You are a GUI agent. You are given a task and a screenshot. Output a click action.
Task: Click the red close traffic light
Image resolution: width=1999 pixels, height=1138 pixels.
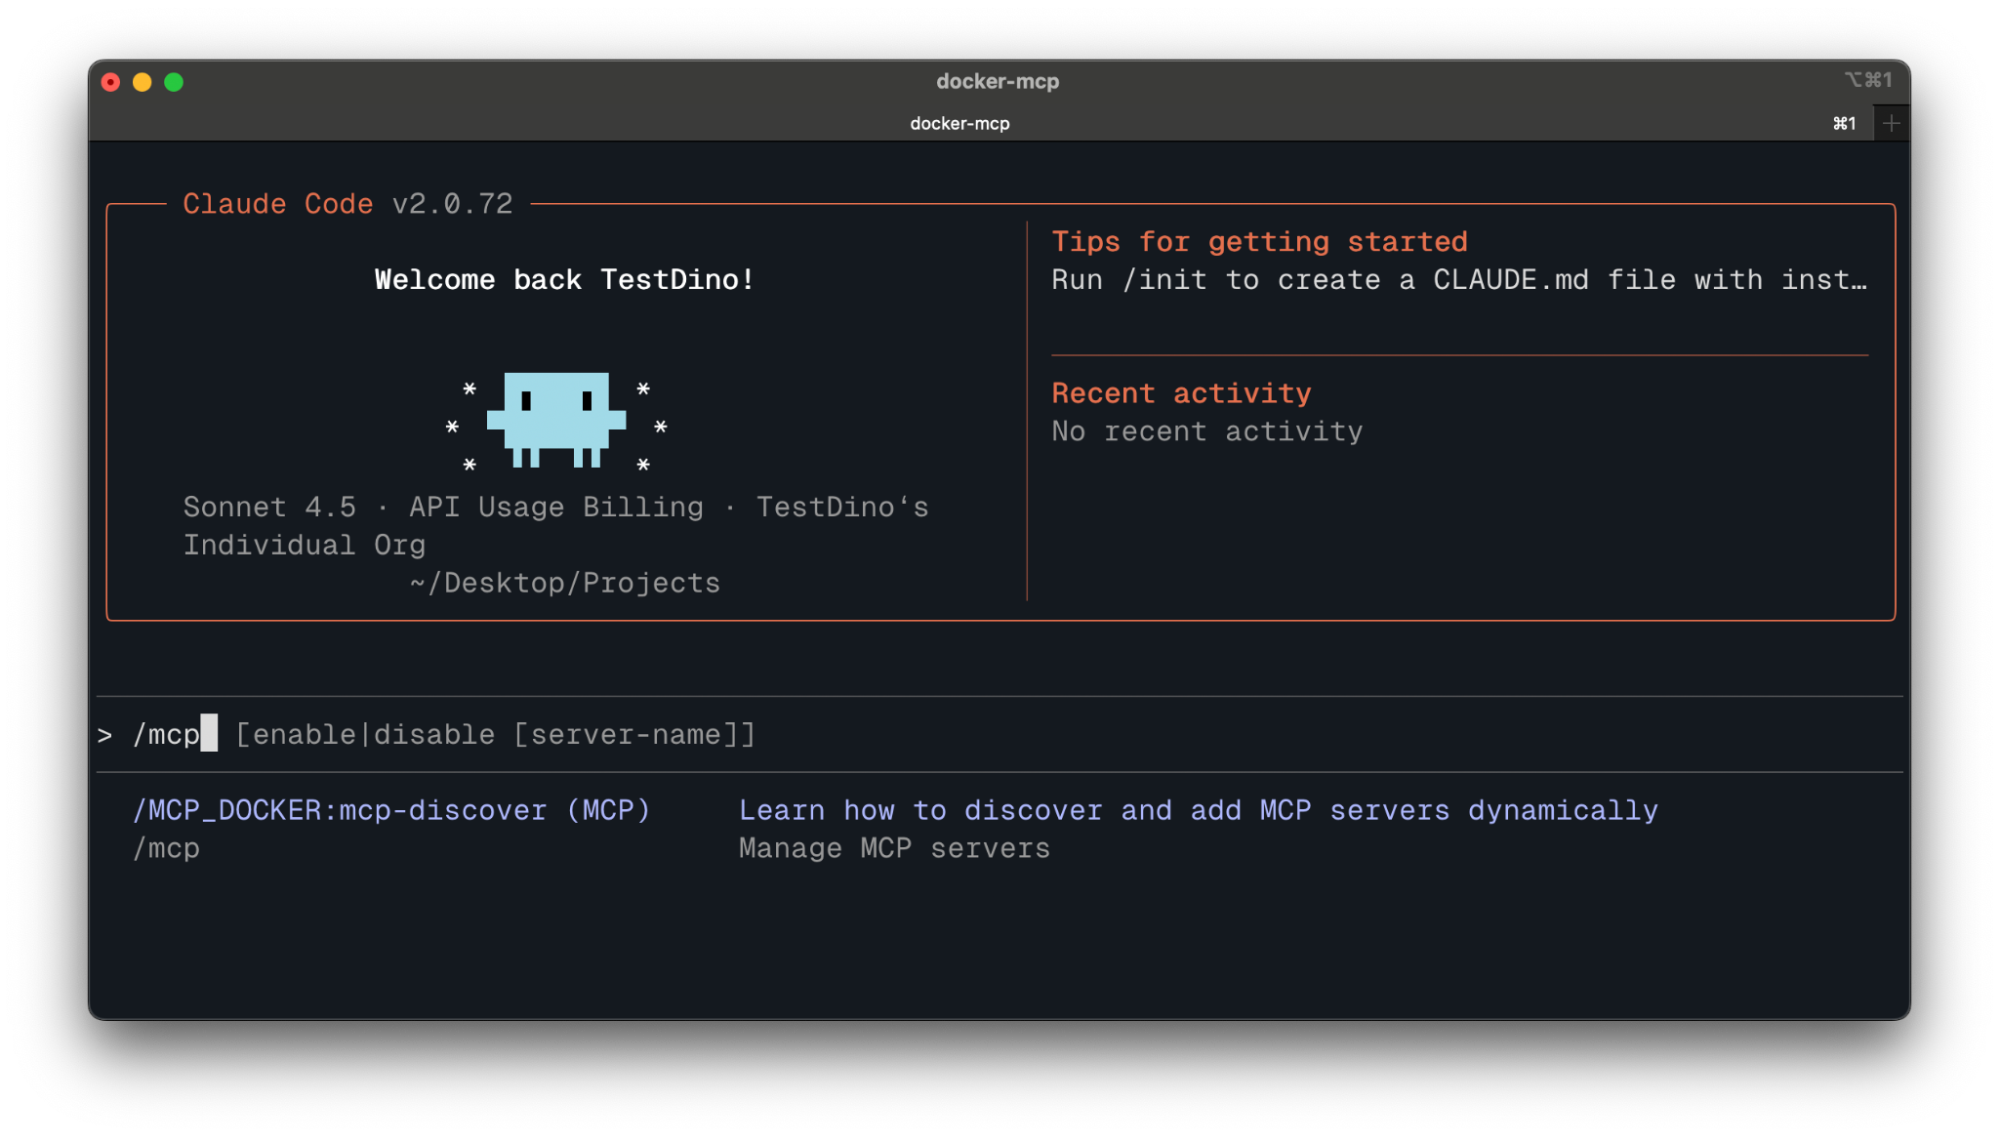110,82
